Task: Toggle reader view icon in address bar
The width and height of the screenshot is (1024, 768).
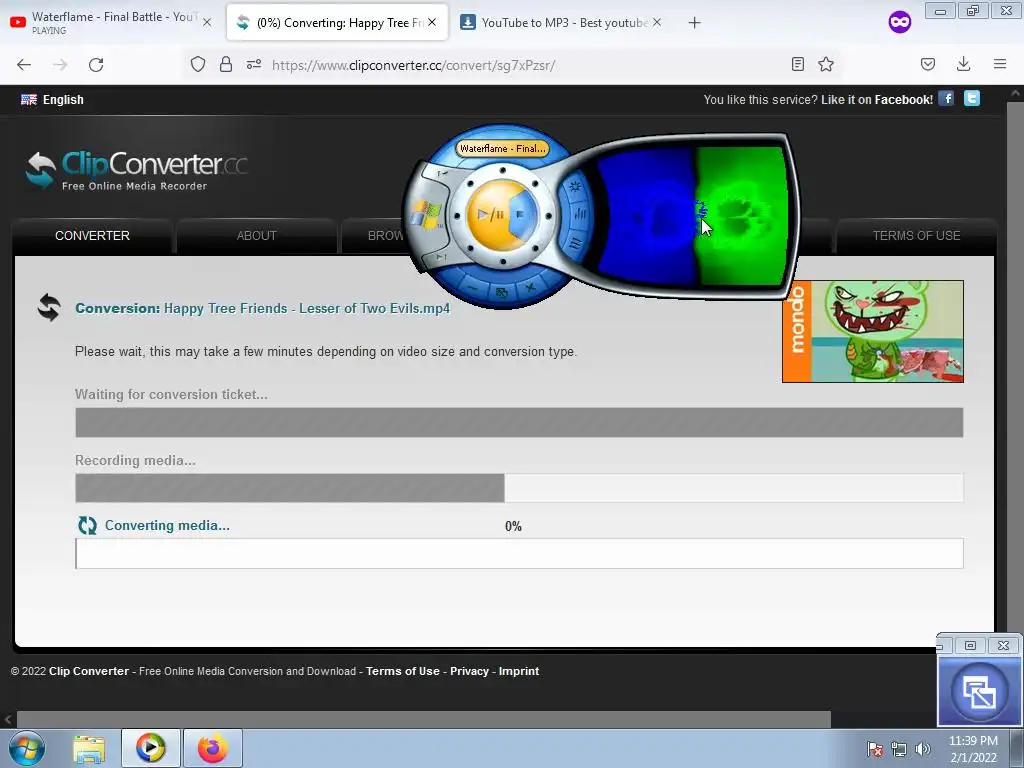Action: (797, 64)
